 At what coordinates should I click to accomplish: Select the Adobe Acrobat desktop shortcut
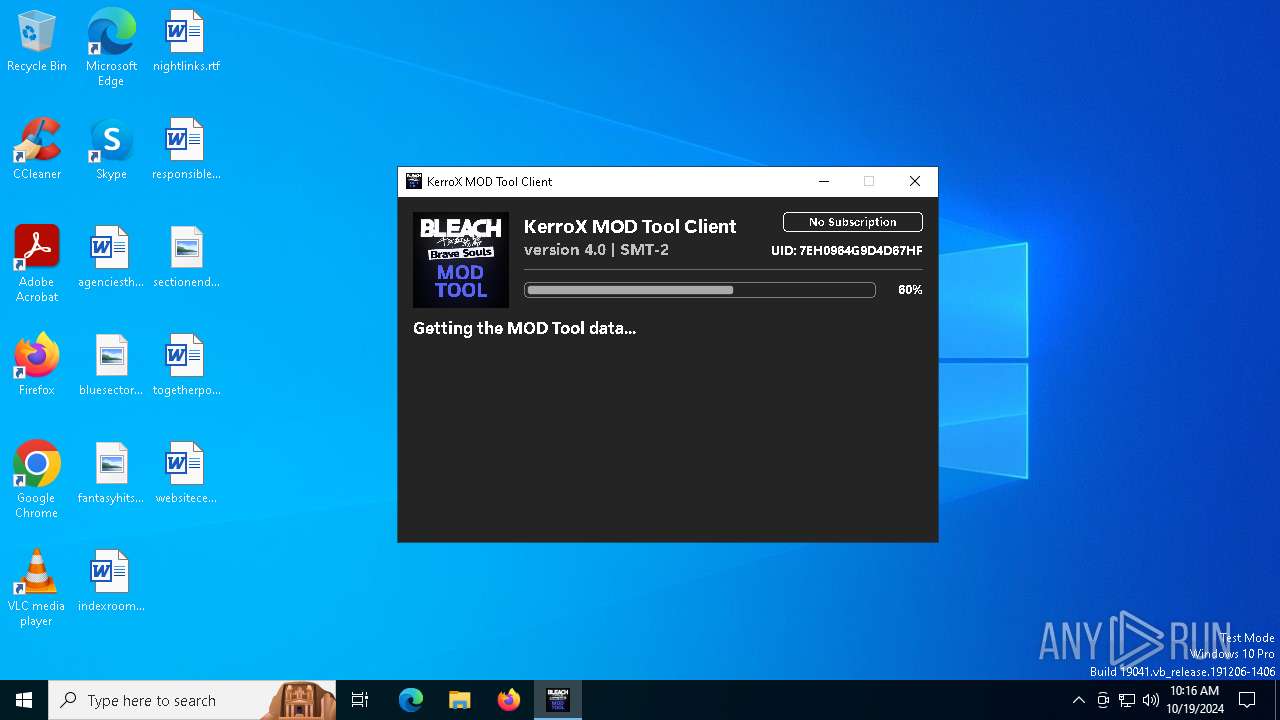pos(37,264)
